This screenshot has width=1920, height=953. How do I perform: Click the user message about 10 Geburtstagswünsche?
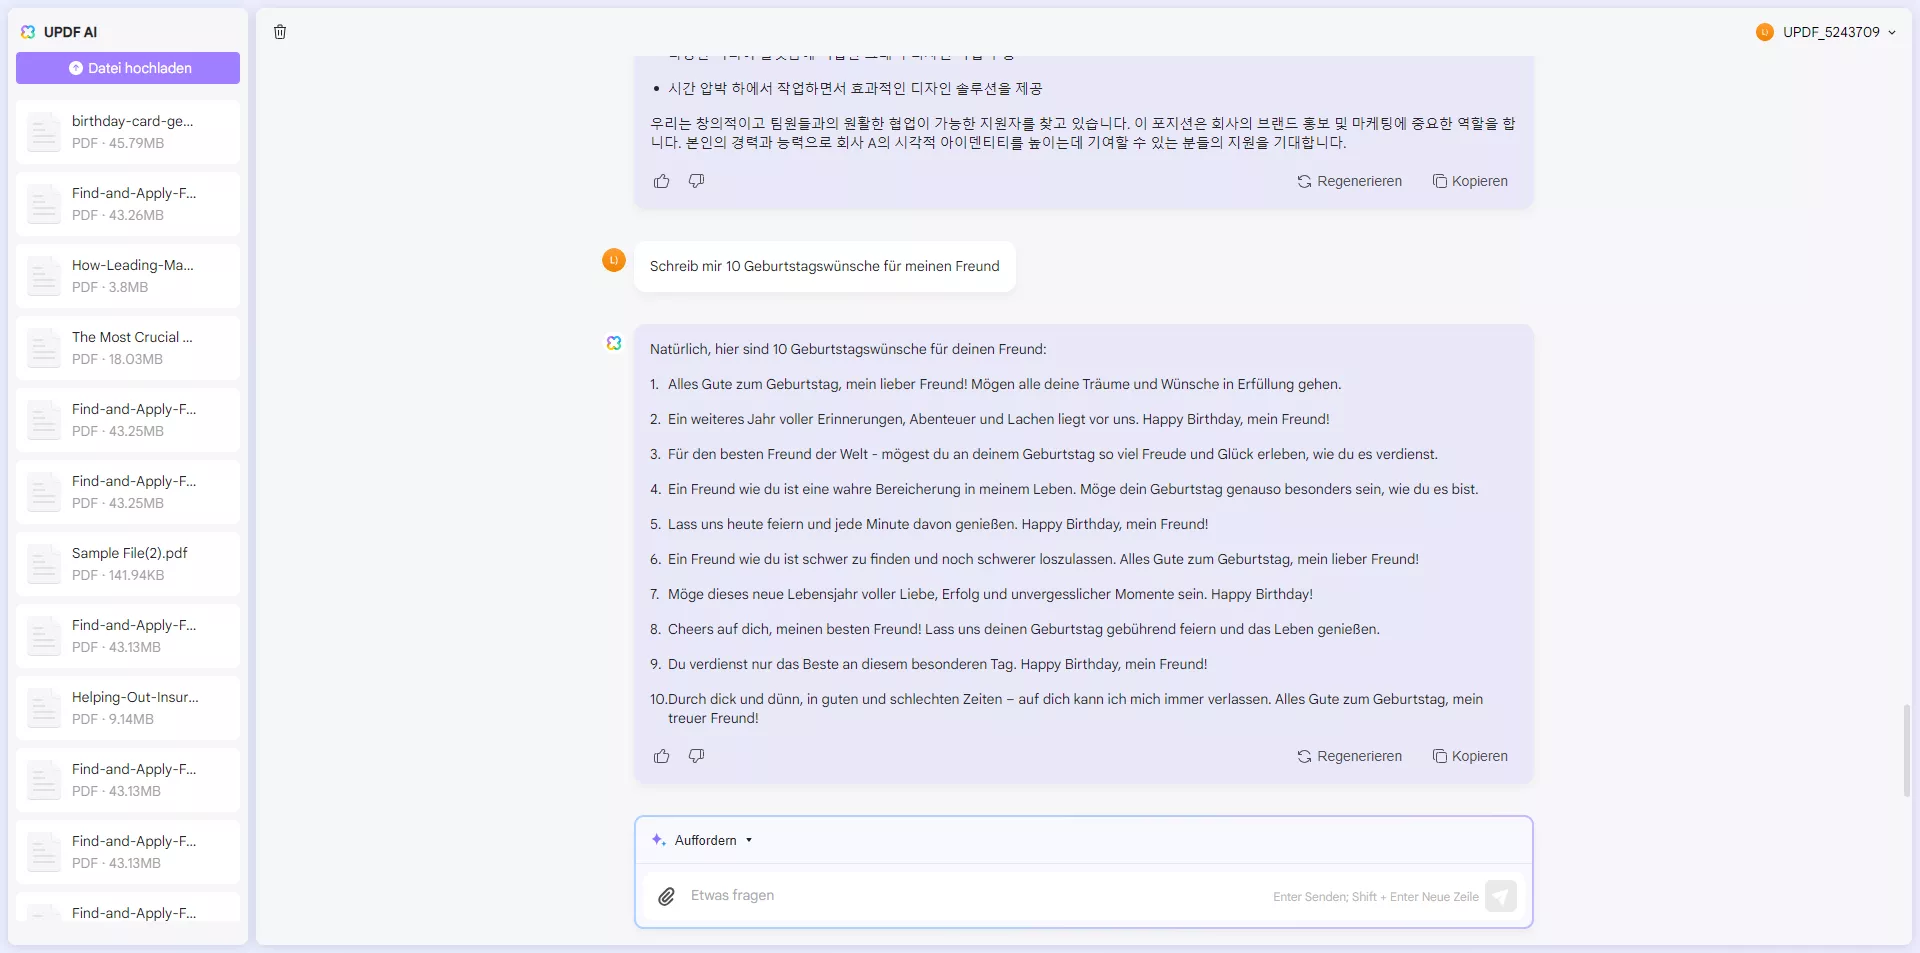(x=825, y=266)
